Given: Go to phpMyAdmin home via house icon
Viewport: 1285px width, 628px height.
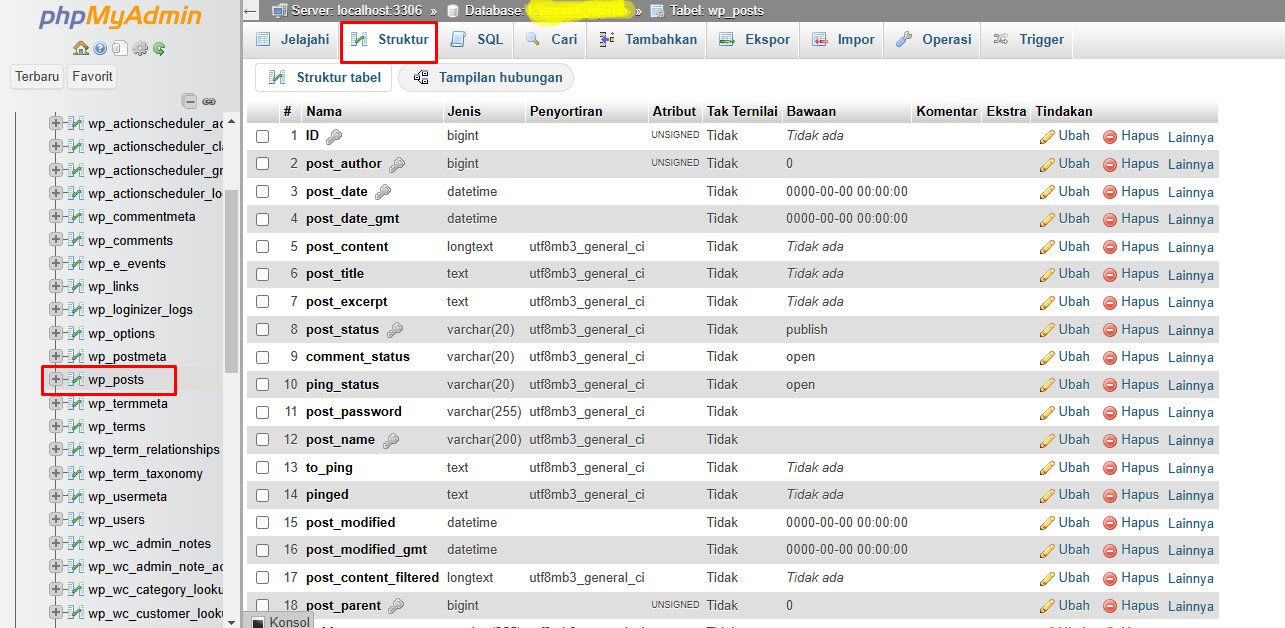Looking at the screenshot, I should point(81,48).
